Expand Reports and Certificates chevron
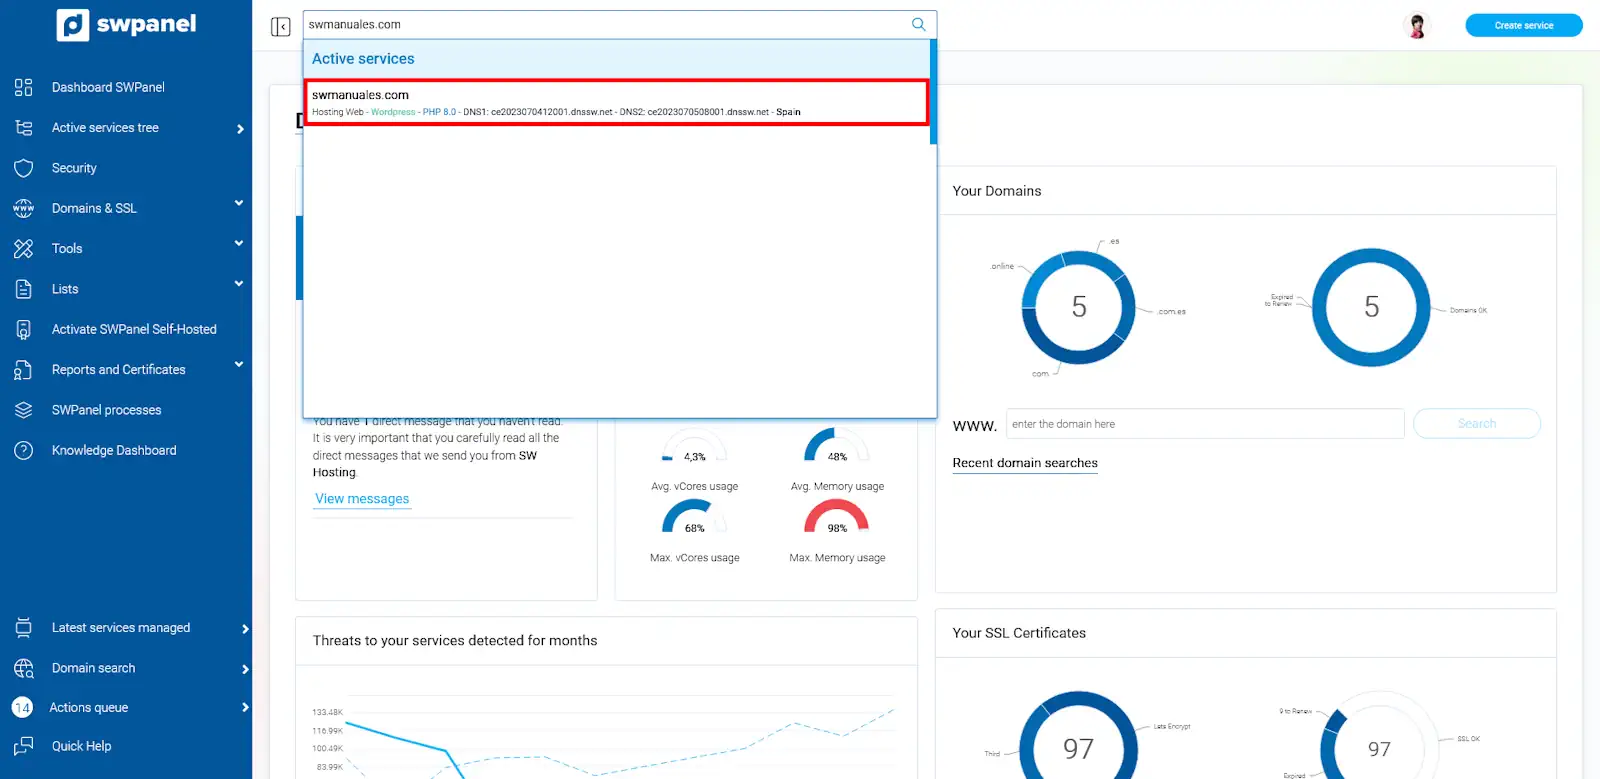 click(239, 364)
